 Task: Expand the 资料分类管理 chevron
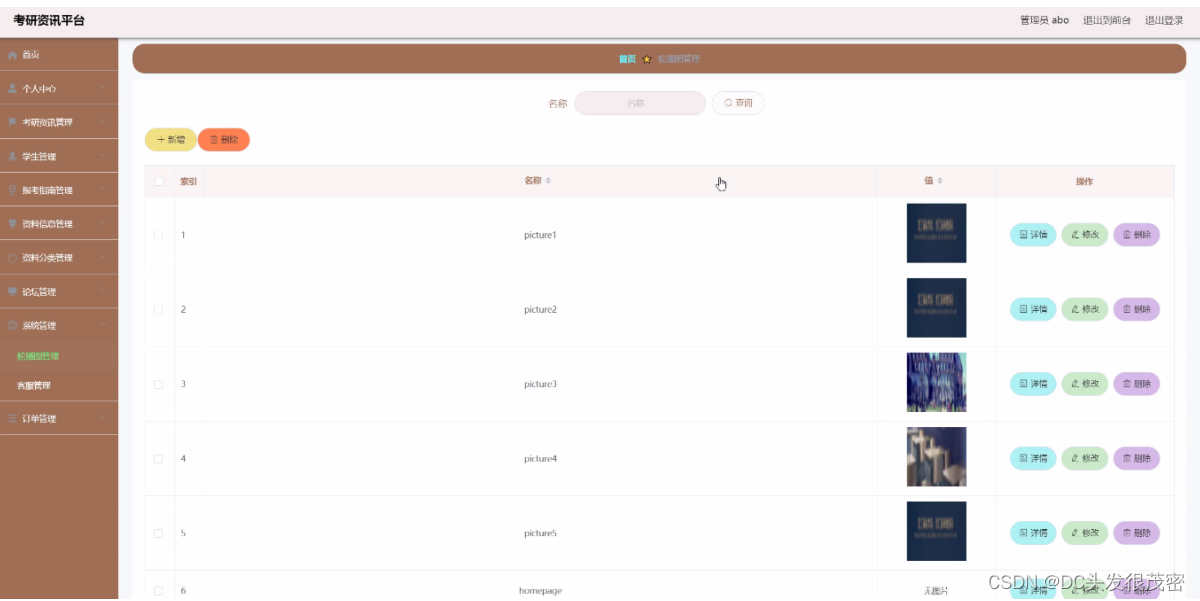click(x=103, y=258)
